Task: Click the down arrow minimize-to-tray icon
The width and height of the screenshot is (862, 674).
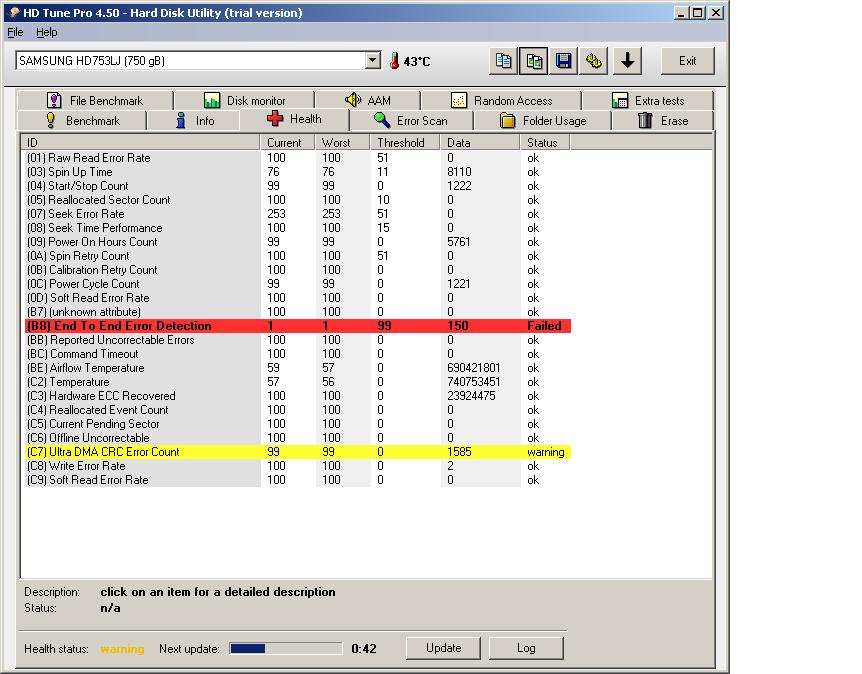Action: pos(628,60)
